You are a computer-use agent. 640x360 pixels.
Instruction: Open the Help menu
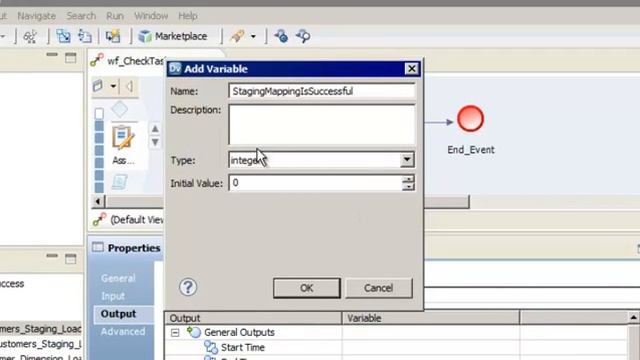[x=188, y=16]
